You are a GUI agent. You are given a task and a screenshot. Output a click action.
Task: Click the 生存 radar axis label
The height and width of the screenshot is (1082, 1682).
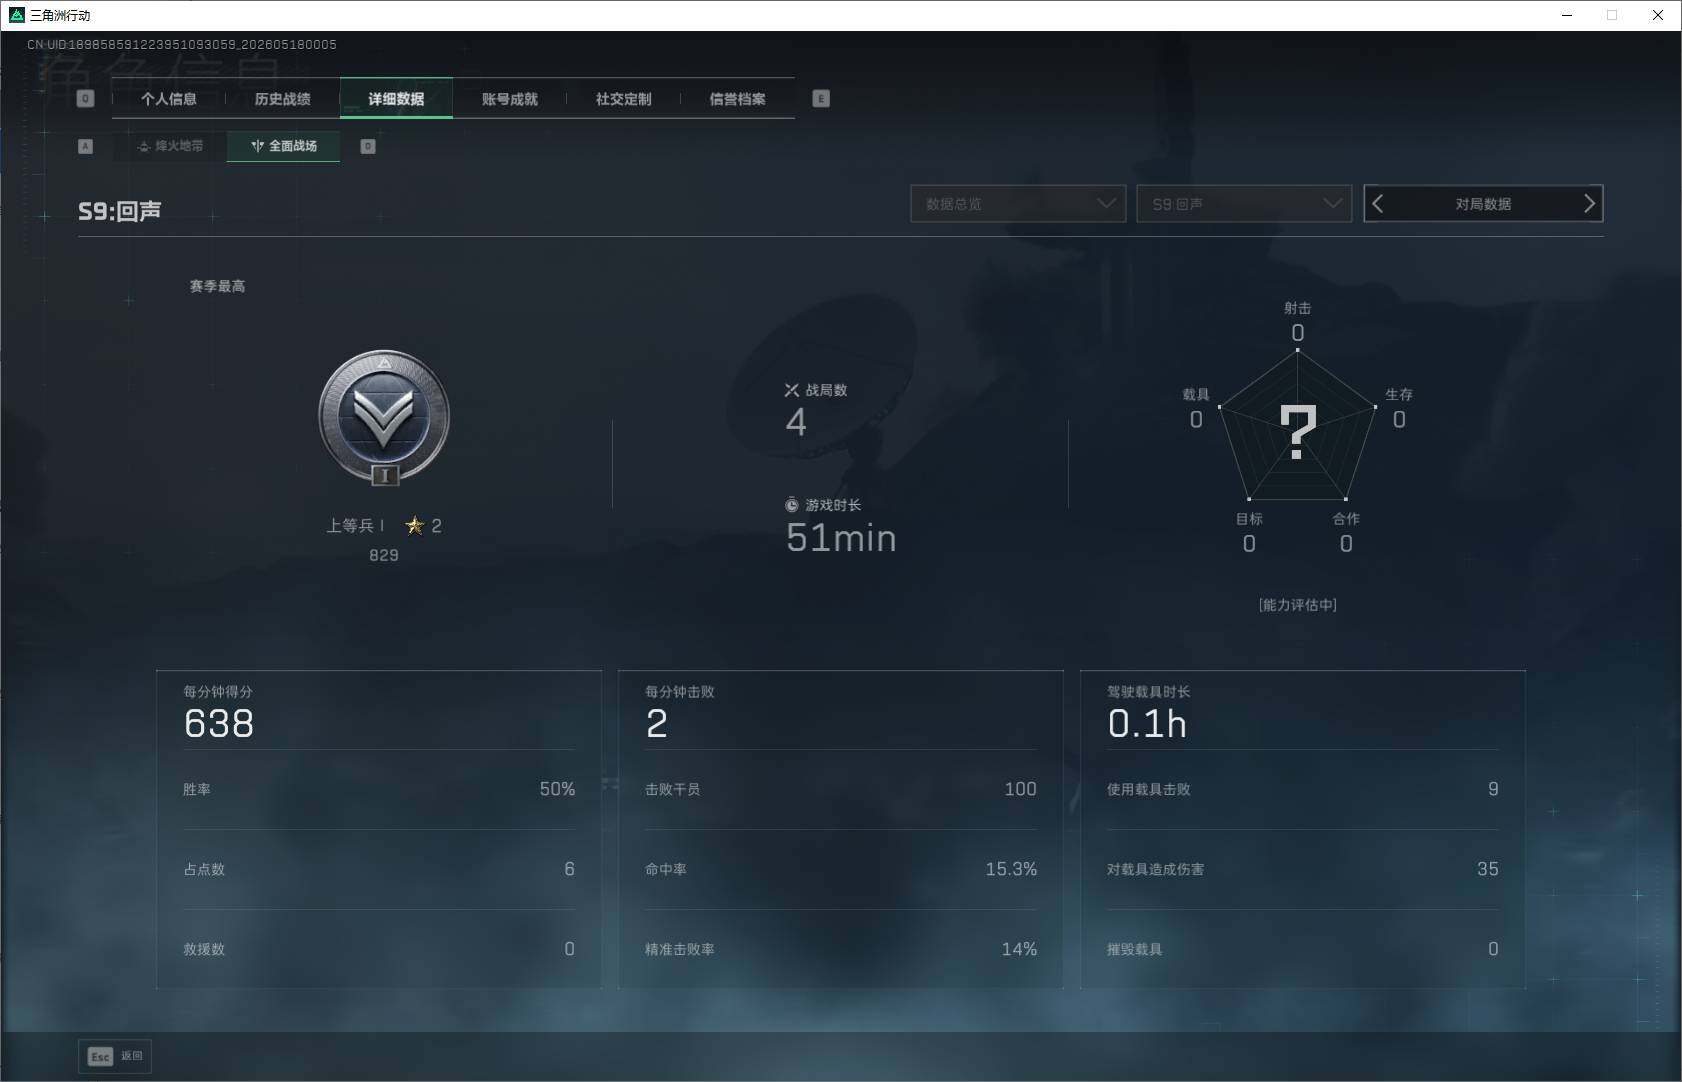pyautogui.click(x=1399, y=394)
